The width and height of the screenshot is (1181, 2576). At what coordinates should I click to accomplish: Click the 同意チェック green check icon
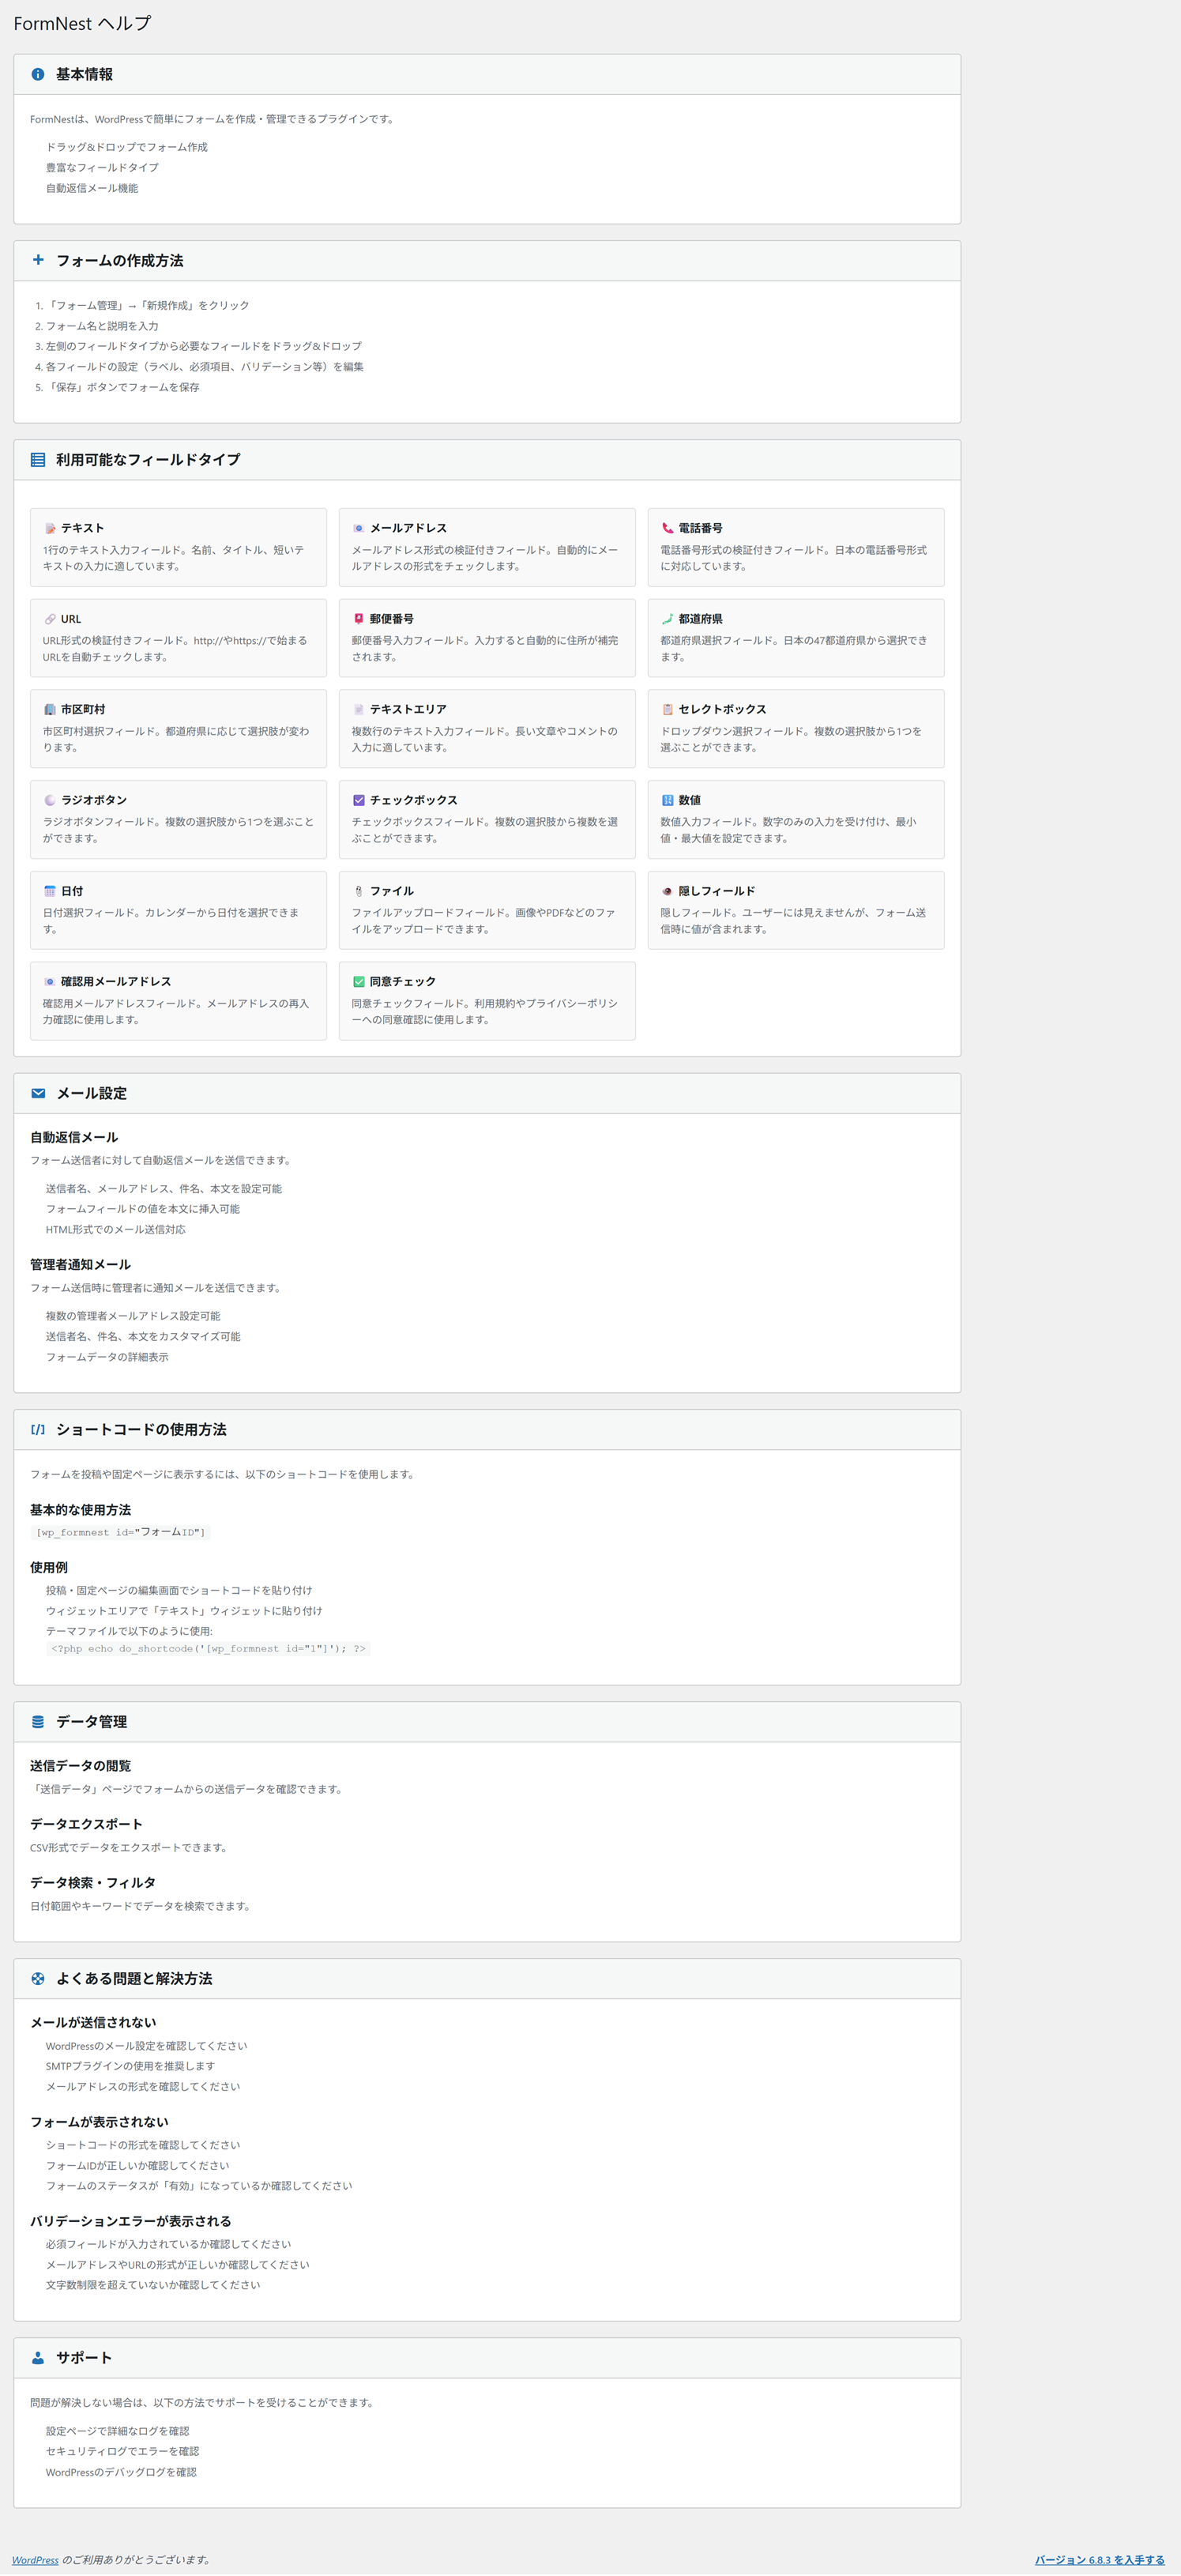[x=359, y=982]
